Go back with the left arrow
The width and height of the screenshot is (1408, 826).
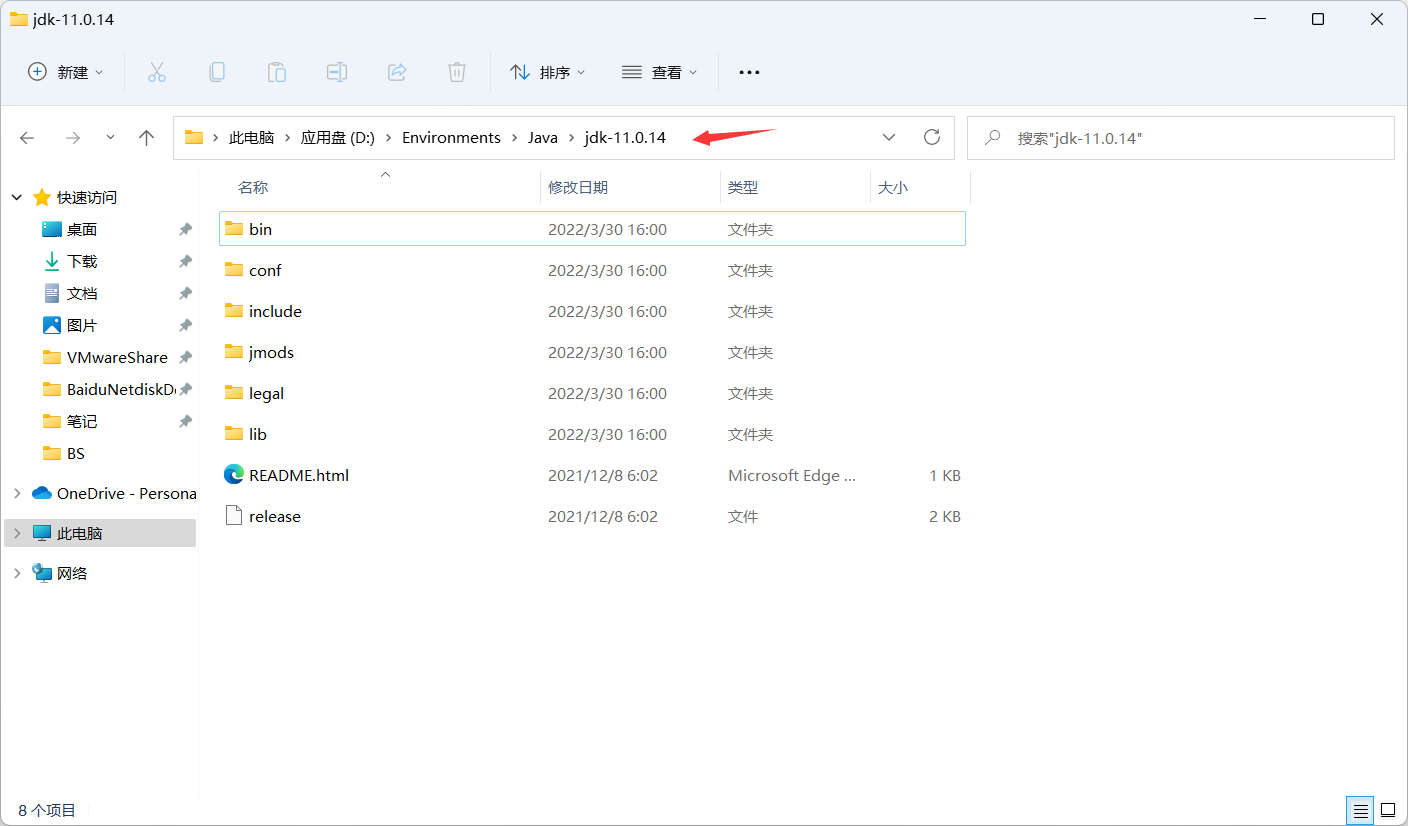pos(28,138)
